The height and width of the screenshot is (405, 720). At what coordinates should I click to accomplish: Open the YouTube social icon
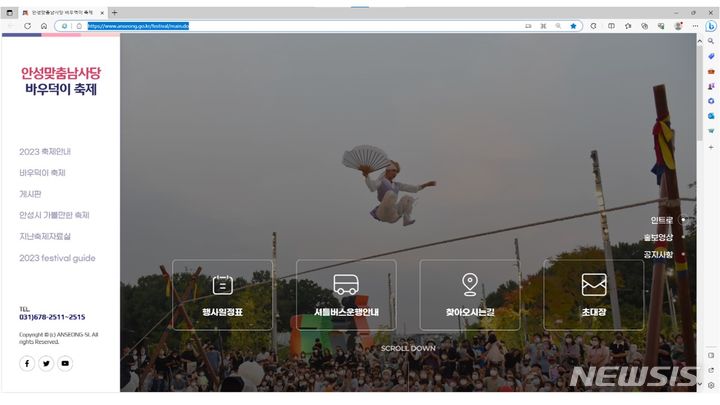coord(65,363)
